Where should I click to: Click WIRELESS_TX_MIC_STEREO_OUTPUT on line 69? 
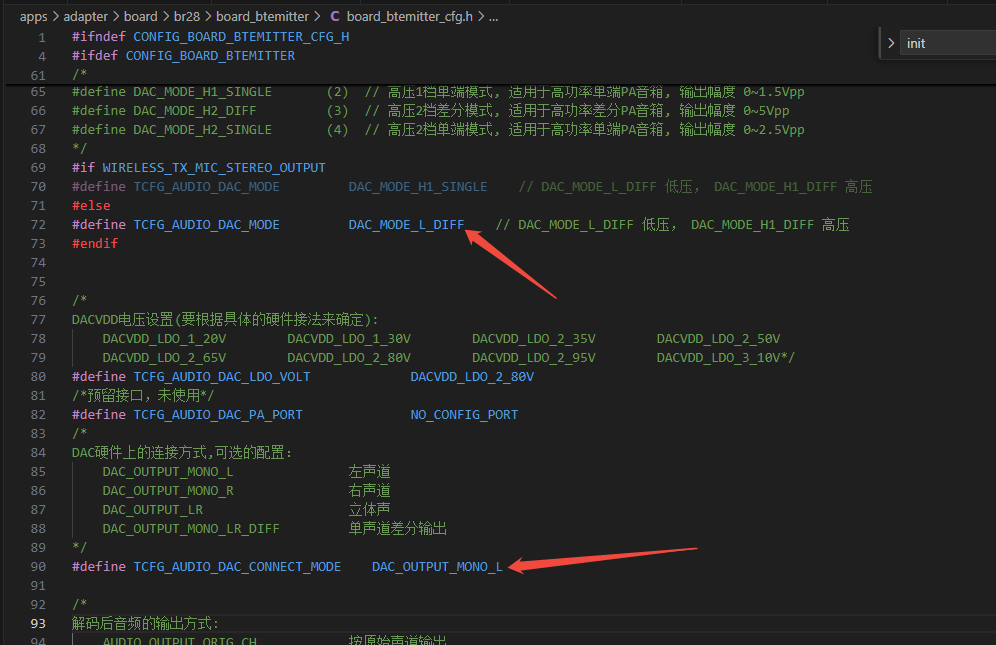(214, 168)
